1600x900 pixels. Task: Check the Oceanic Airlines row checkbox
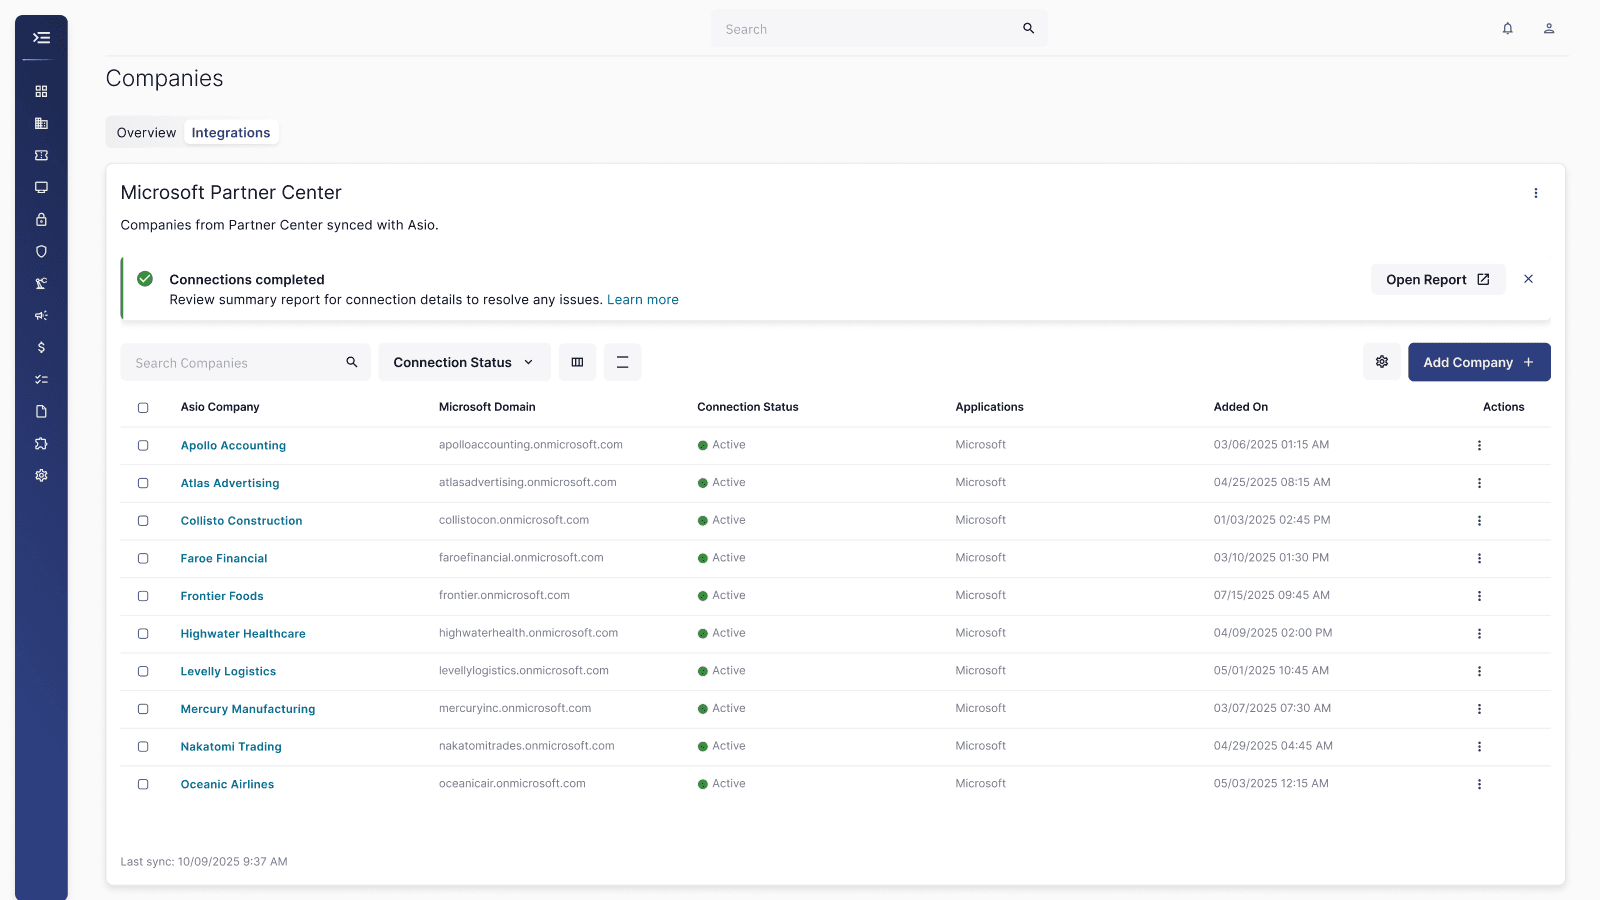coord(143,784)
